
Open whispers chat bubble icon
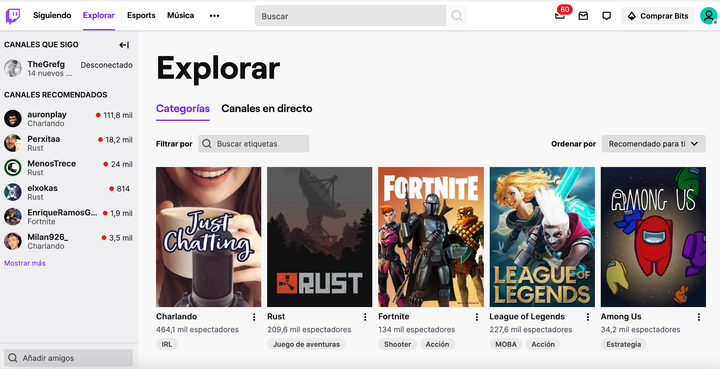click(607, 16)
